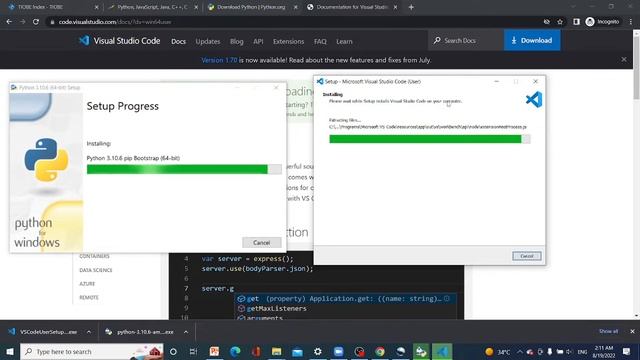Screen dimensions: 640x360
Task: Click the taskbar search box
Action: 91,351
